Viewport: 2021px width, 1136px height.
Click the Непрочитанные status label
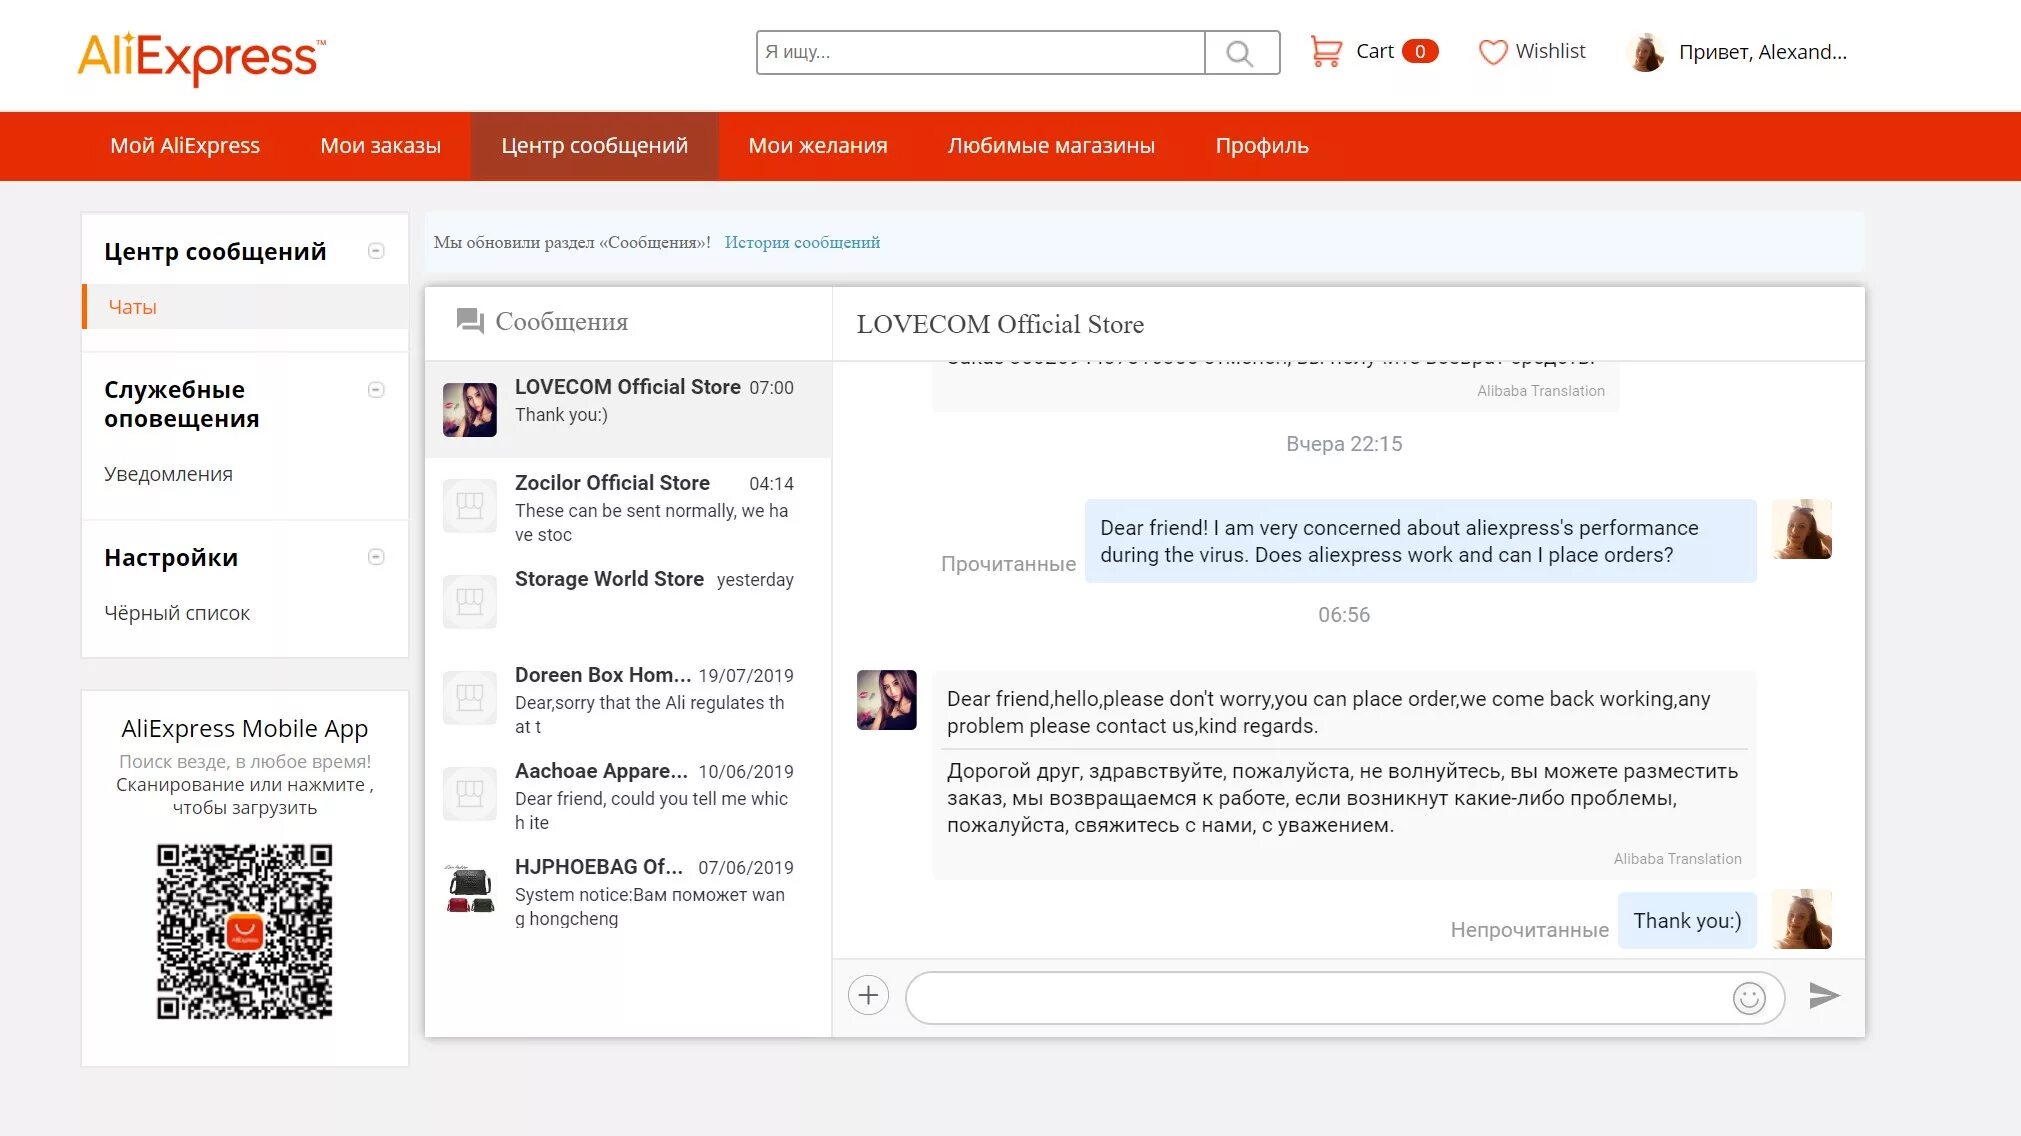click(1529, 930)
